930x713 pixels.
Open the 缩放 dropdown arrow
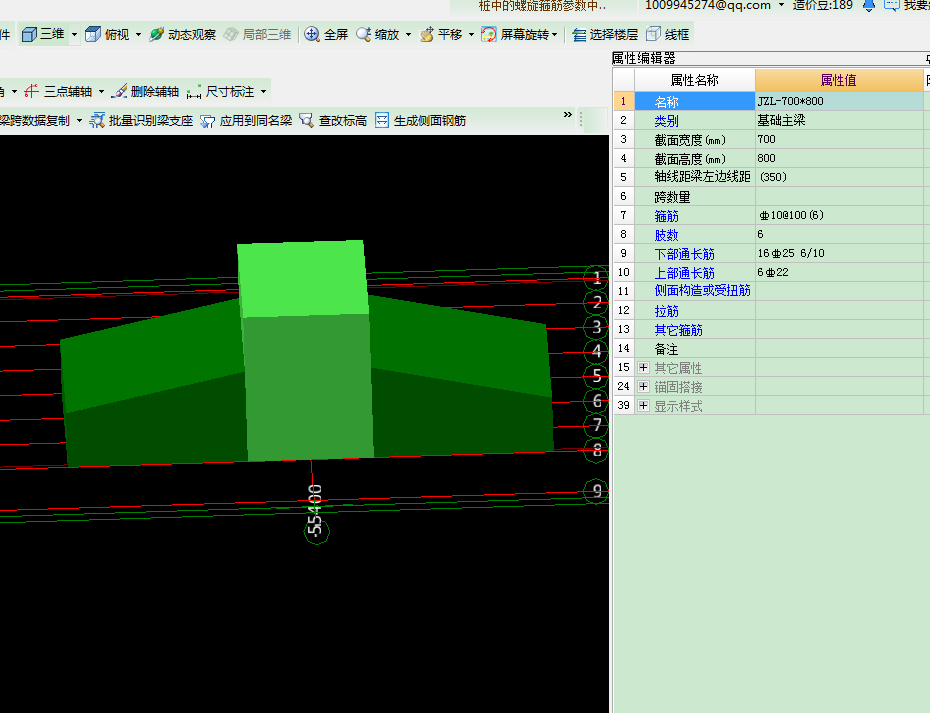point(408,34)
